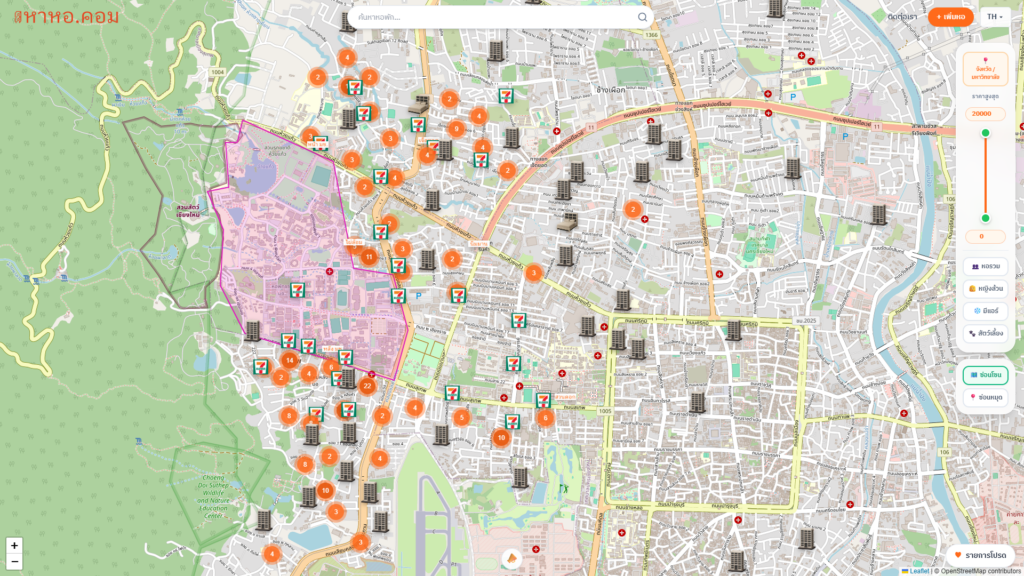Click the upper green price slider handle

coord(985,133)
